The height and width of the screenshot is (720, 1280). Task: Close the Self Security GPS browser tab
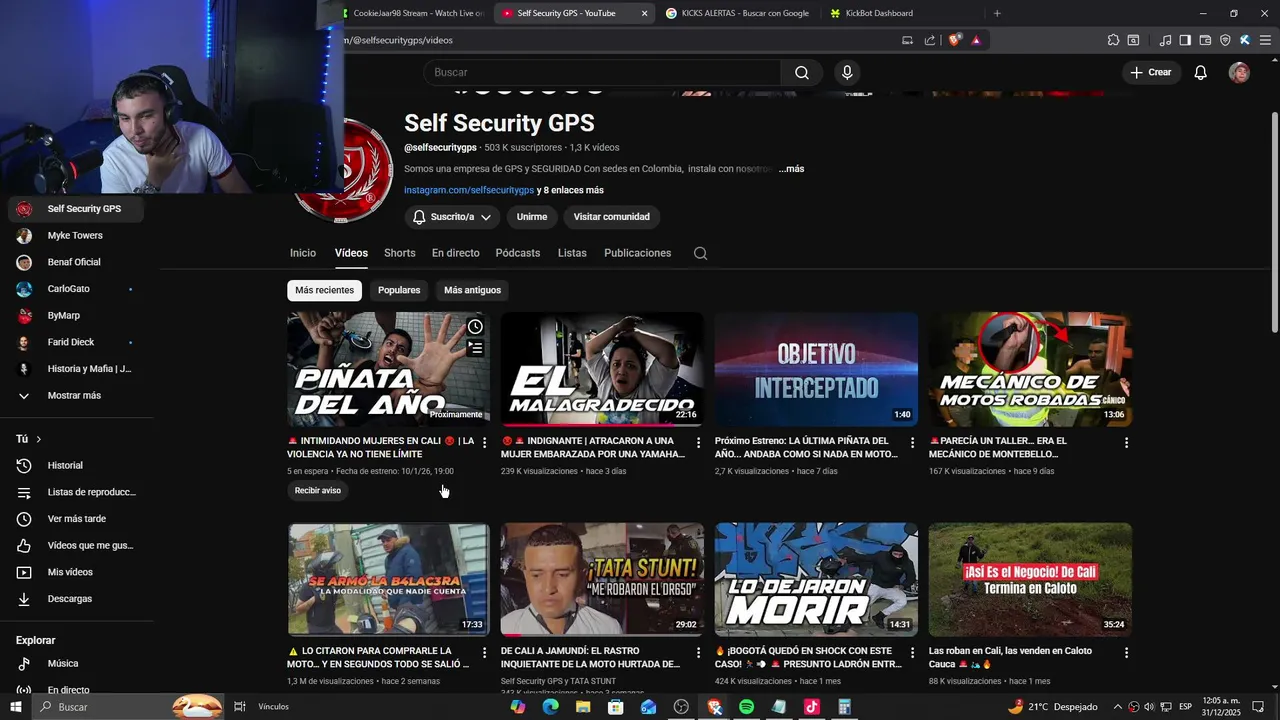(x=644, y=13)
